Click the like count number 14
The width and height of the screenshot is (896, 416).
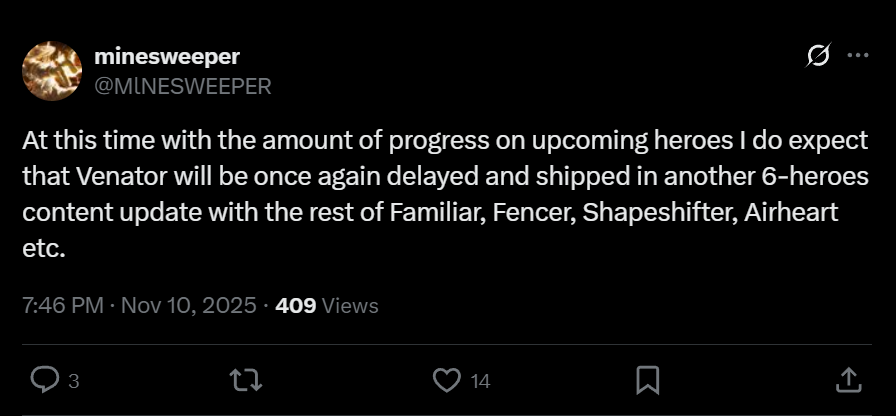tap(481, 381)
